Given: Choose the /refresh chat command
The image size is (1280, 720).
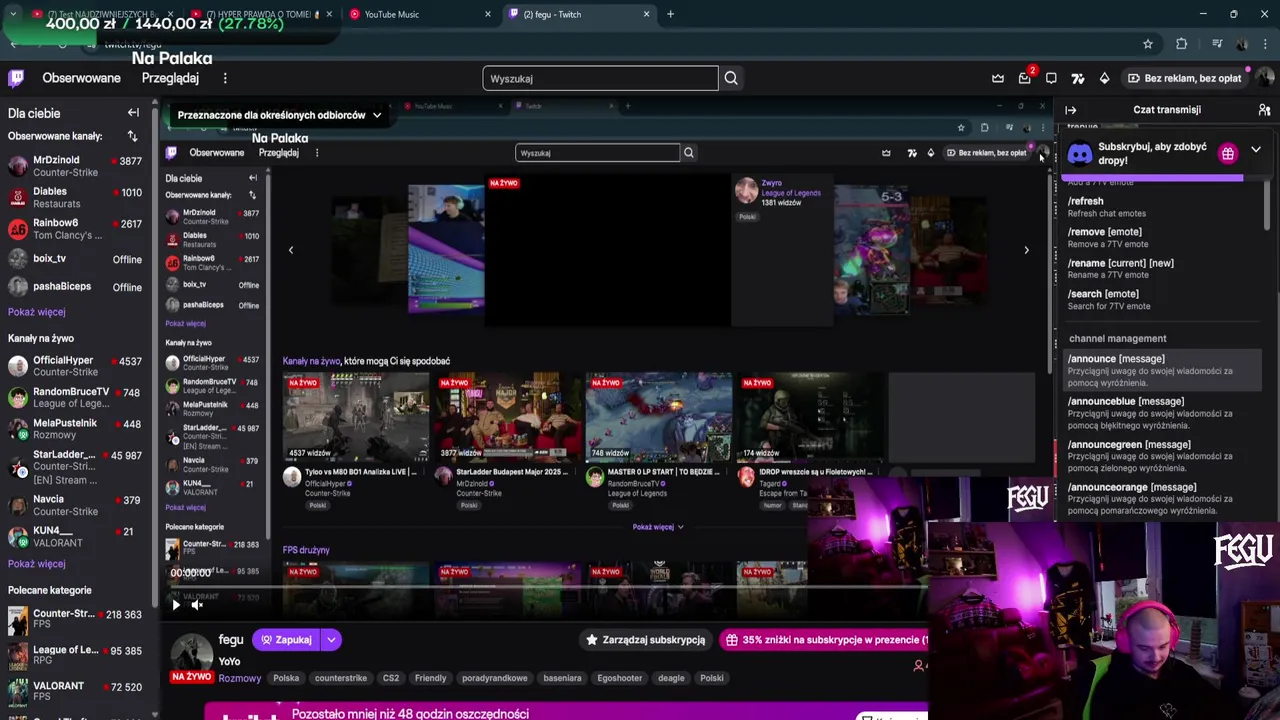Looking at the screenshot, I should 1160,207.
